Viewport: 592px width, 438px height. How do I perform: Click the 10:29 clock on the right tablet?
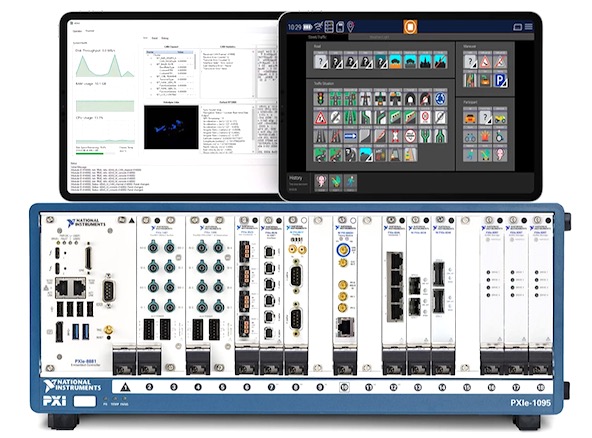294,27
